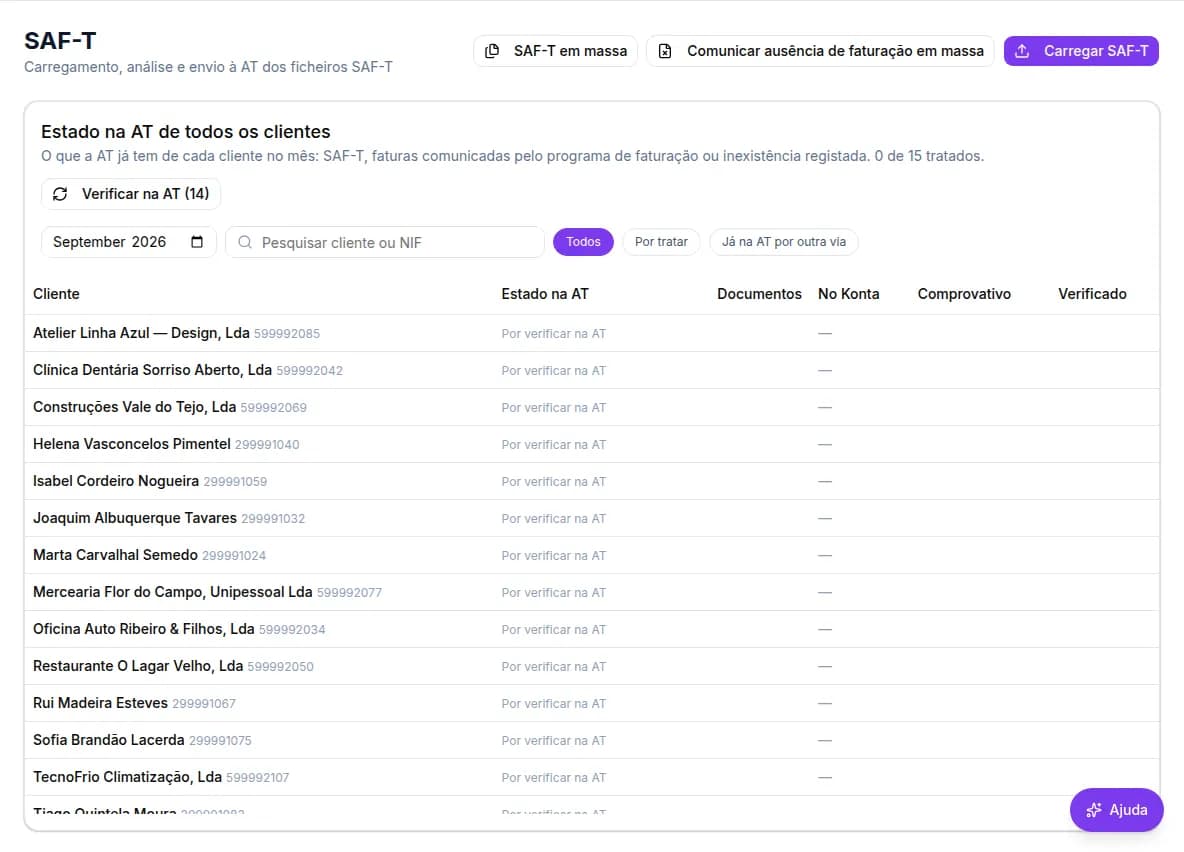This screenshot has height=852, width=1184.
Task: Click the Documentos column header
Action: click(x=759, y=294)
